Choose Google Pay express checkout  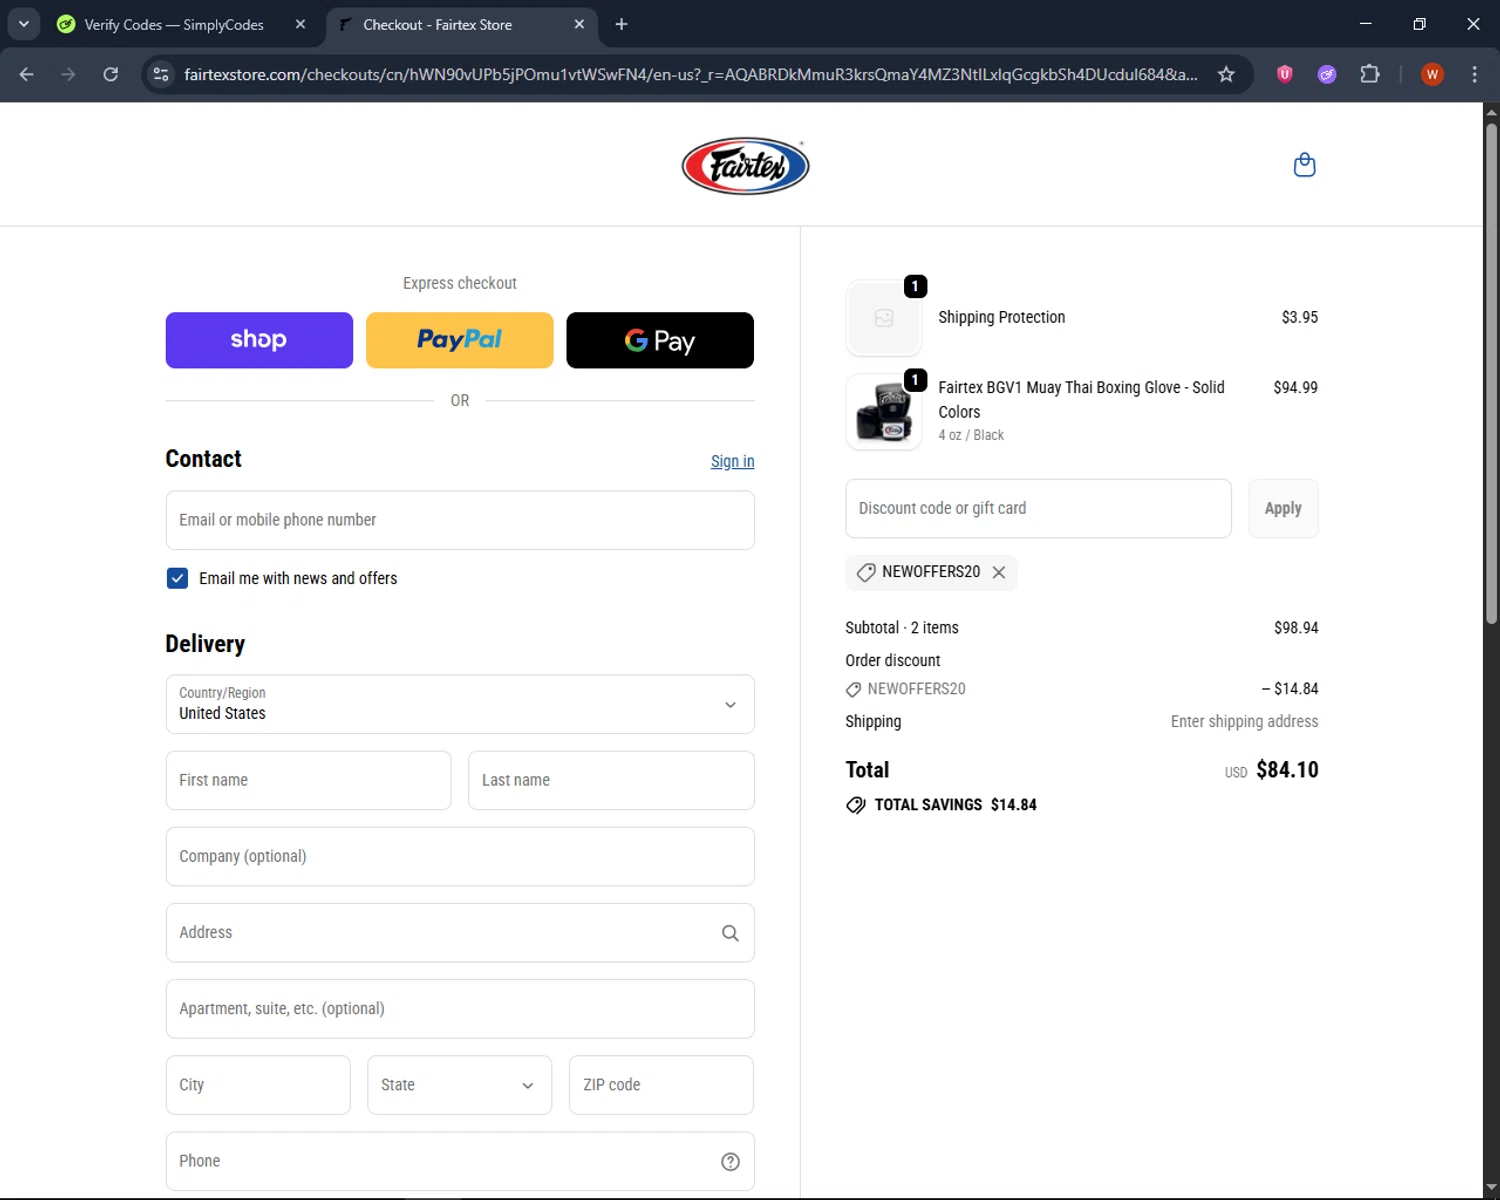pos(660,340)
